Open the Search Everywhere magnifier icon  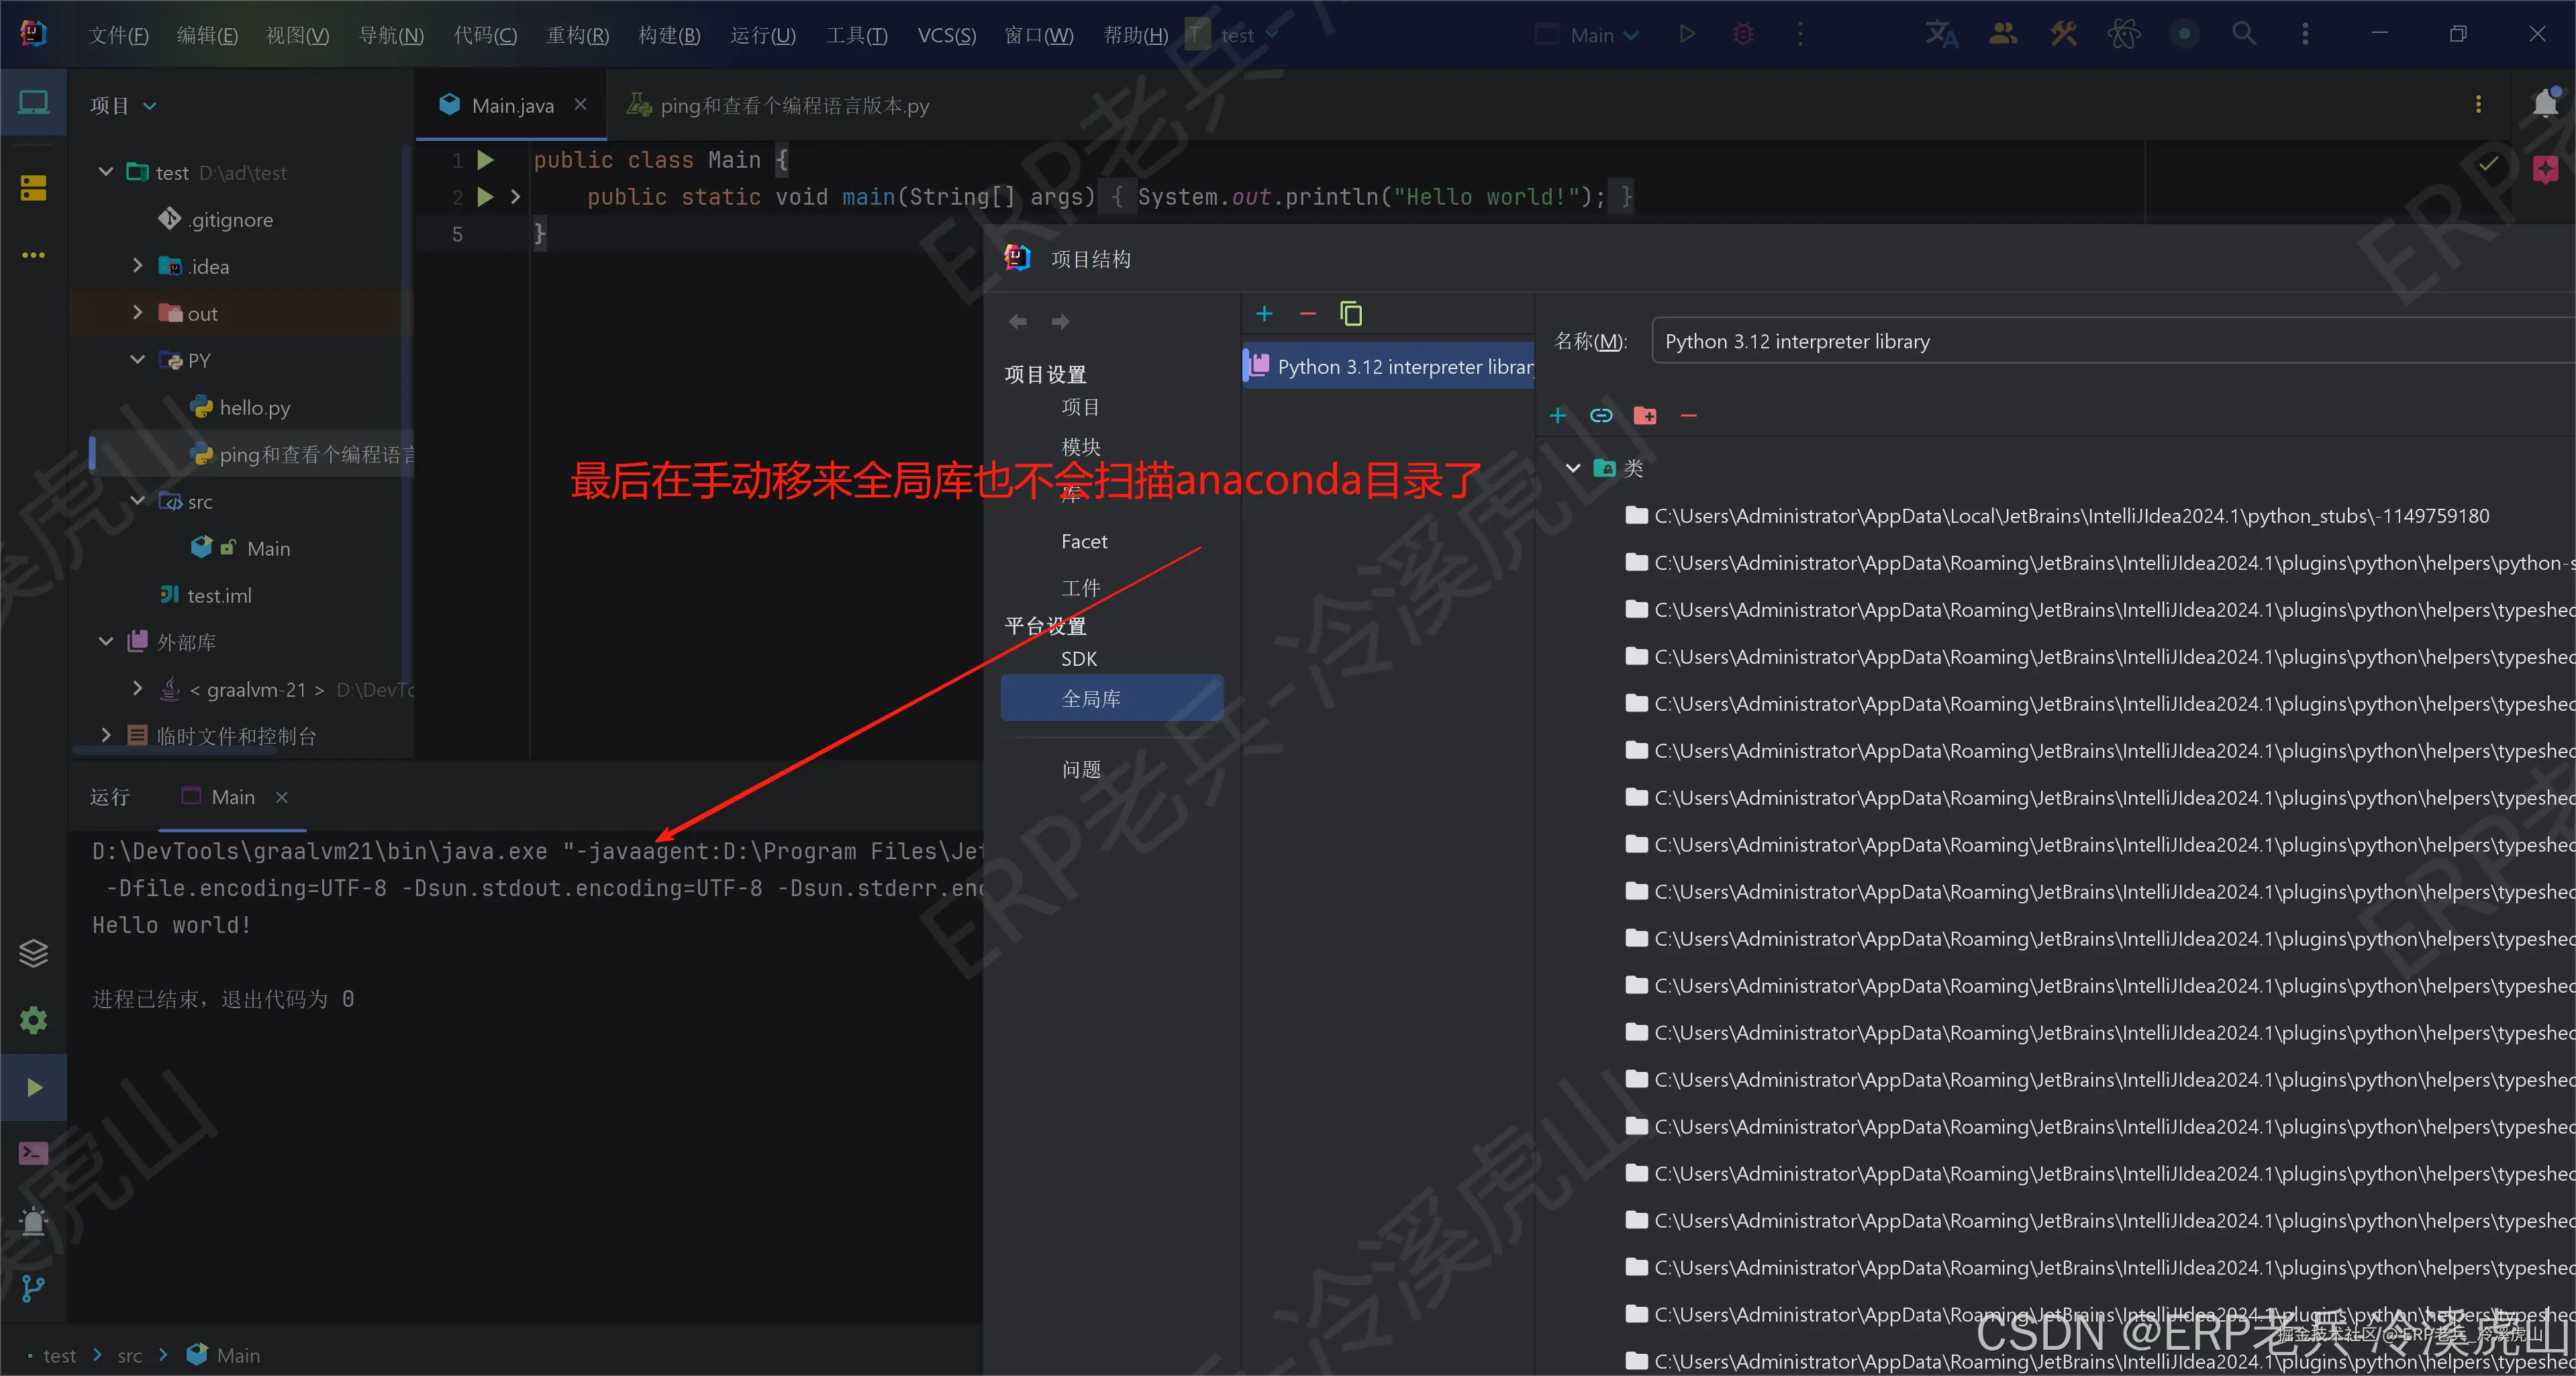point(2244,34)
